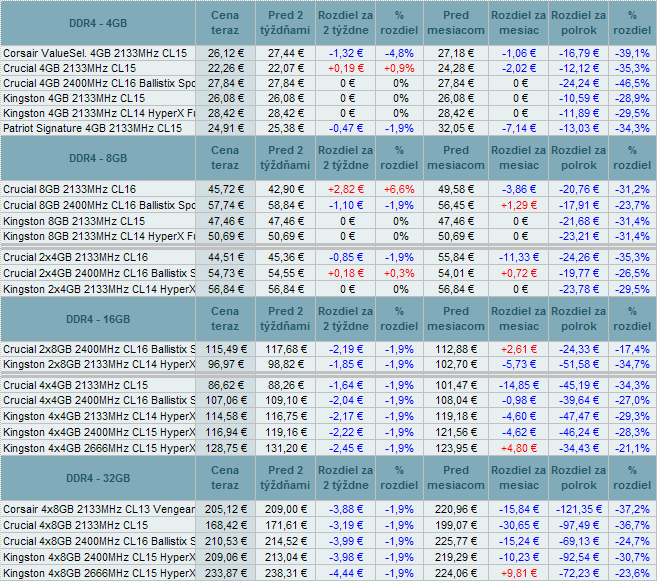The height and width of the screenshot is (581, 657).
Task: Click '-14,85 €' monthly difference cell
Action: pyautogui.click(x=519, y=385)
